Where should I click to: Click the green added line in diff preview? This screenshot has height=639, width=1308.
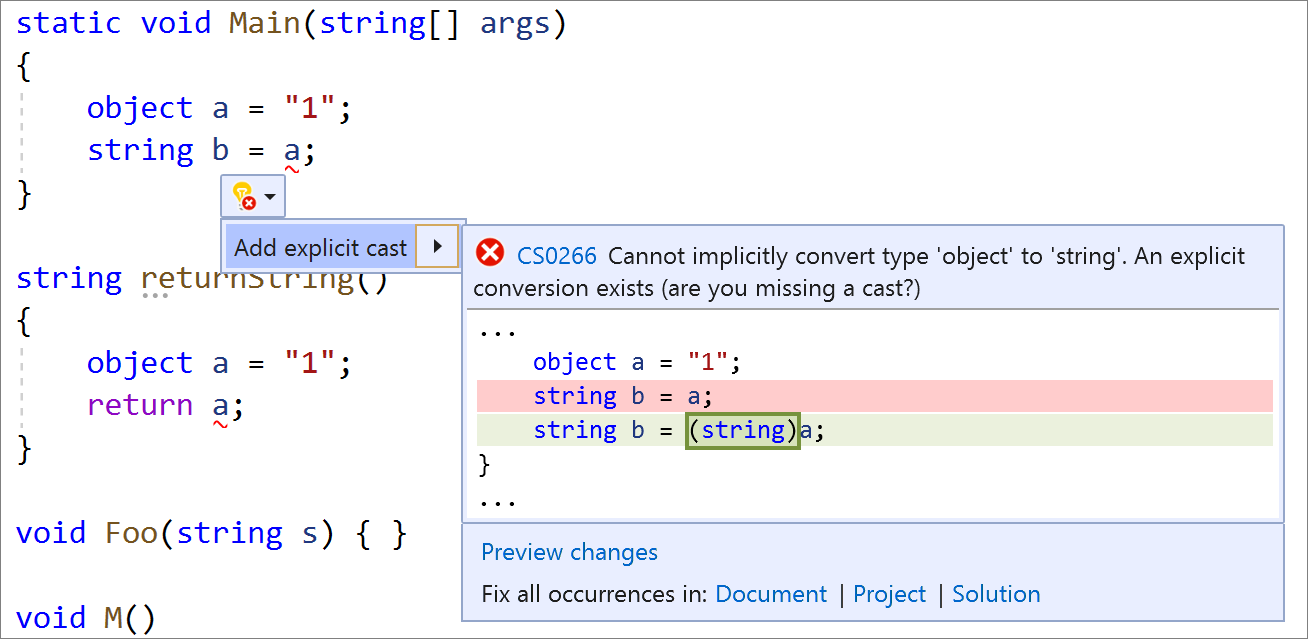874,430
